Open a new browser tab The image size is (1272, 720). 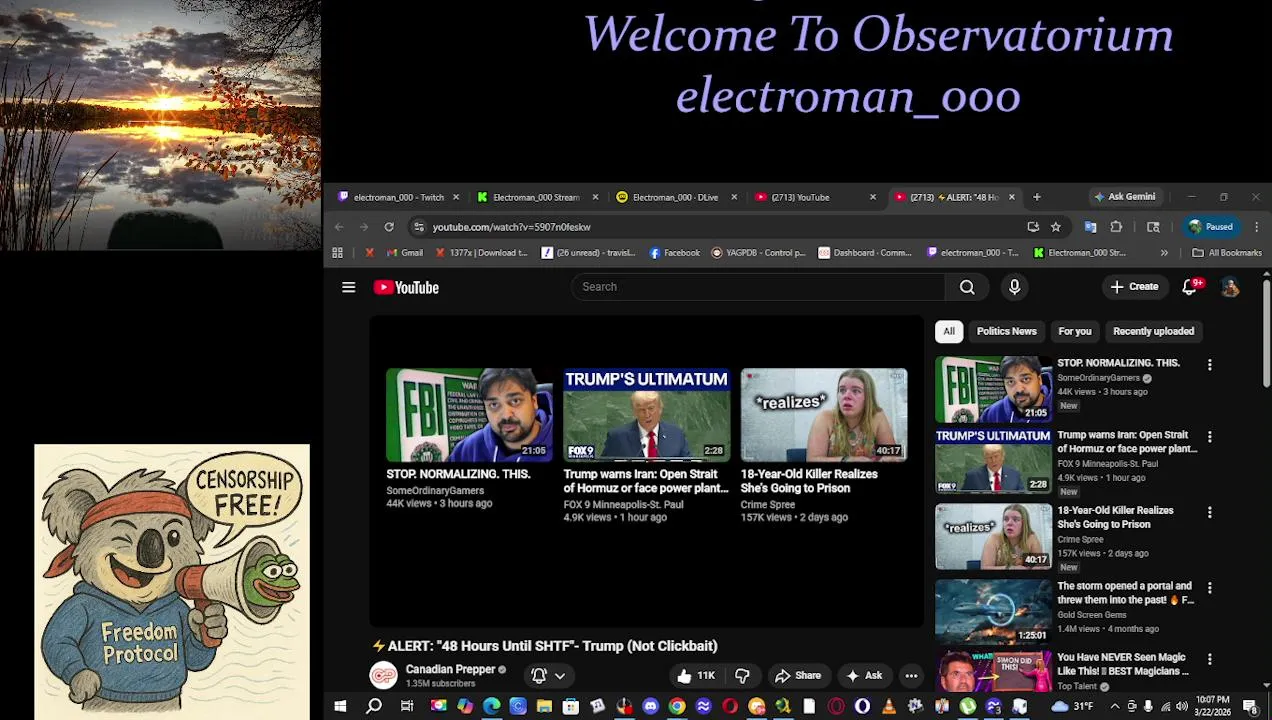(x=1037, y=197)
